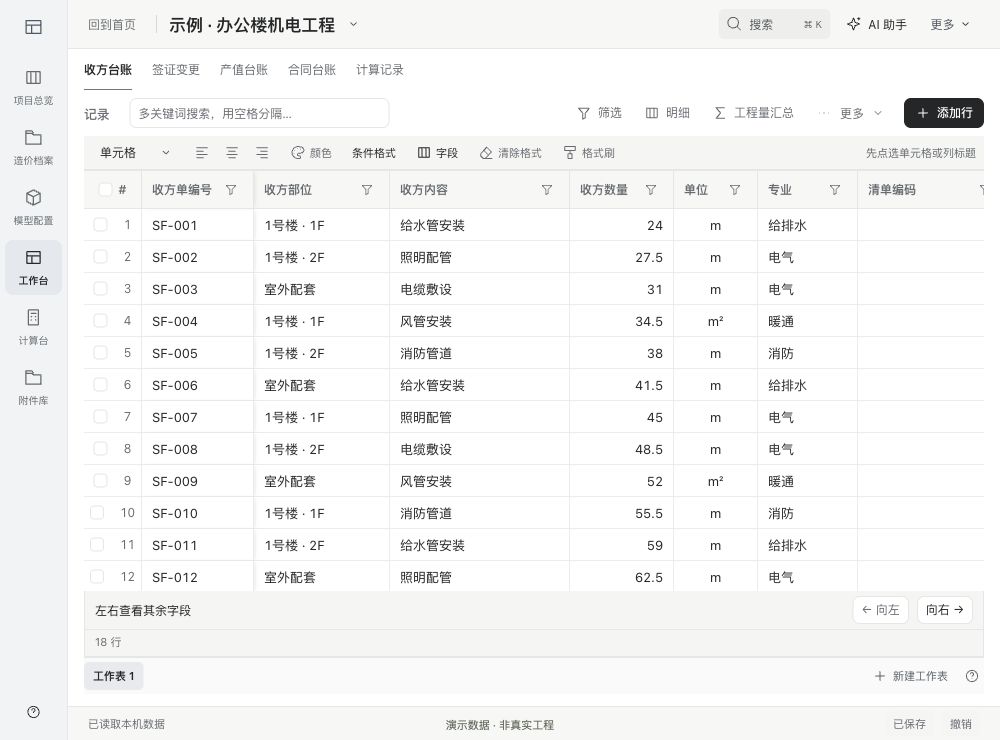Click the align left icon
This screenshot has width=1000, height=740.
(202, 152)
